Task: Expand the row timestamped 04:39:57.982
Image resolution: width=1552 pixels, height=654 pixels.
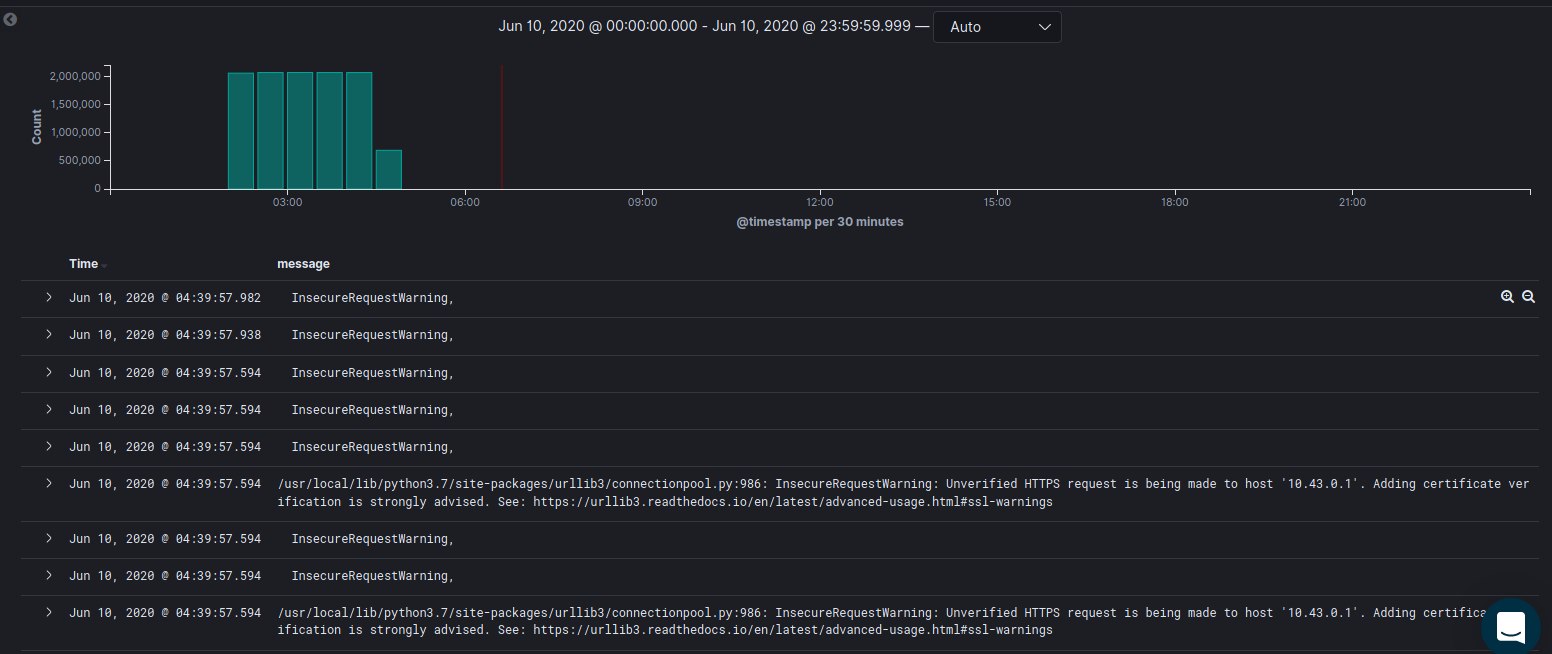Action: pyautogui.click(x=48, y=297)
